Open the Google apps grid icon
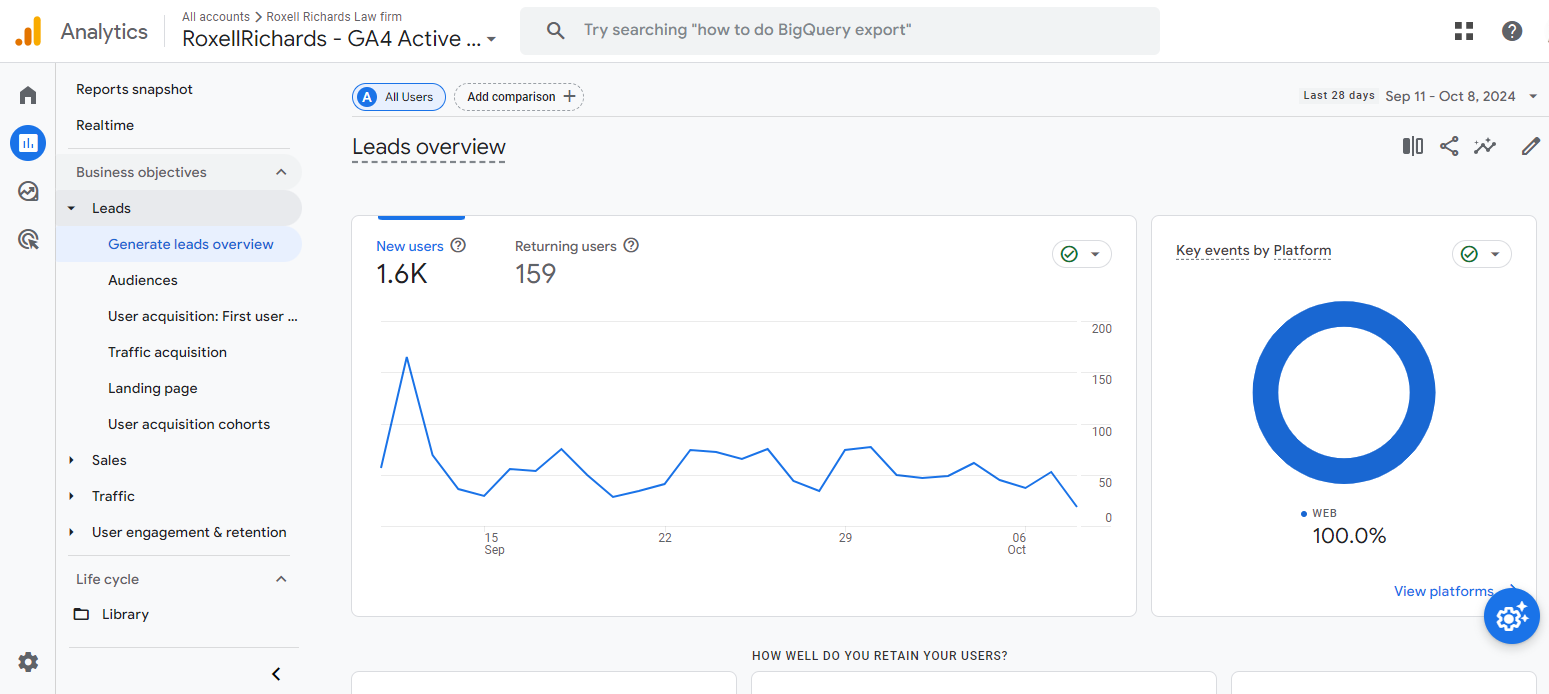1549x694 pixels. [1463, 31]
